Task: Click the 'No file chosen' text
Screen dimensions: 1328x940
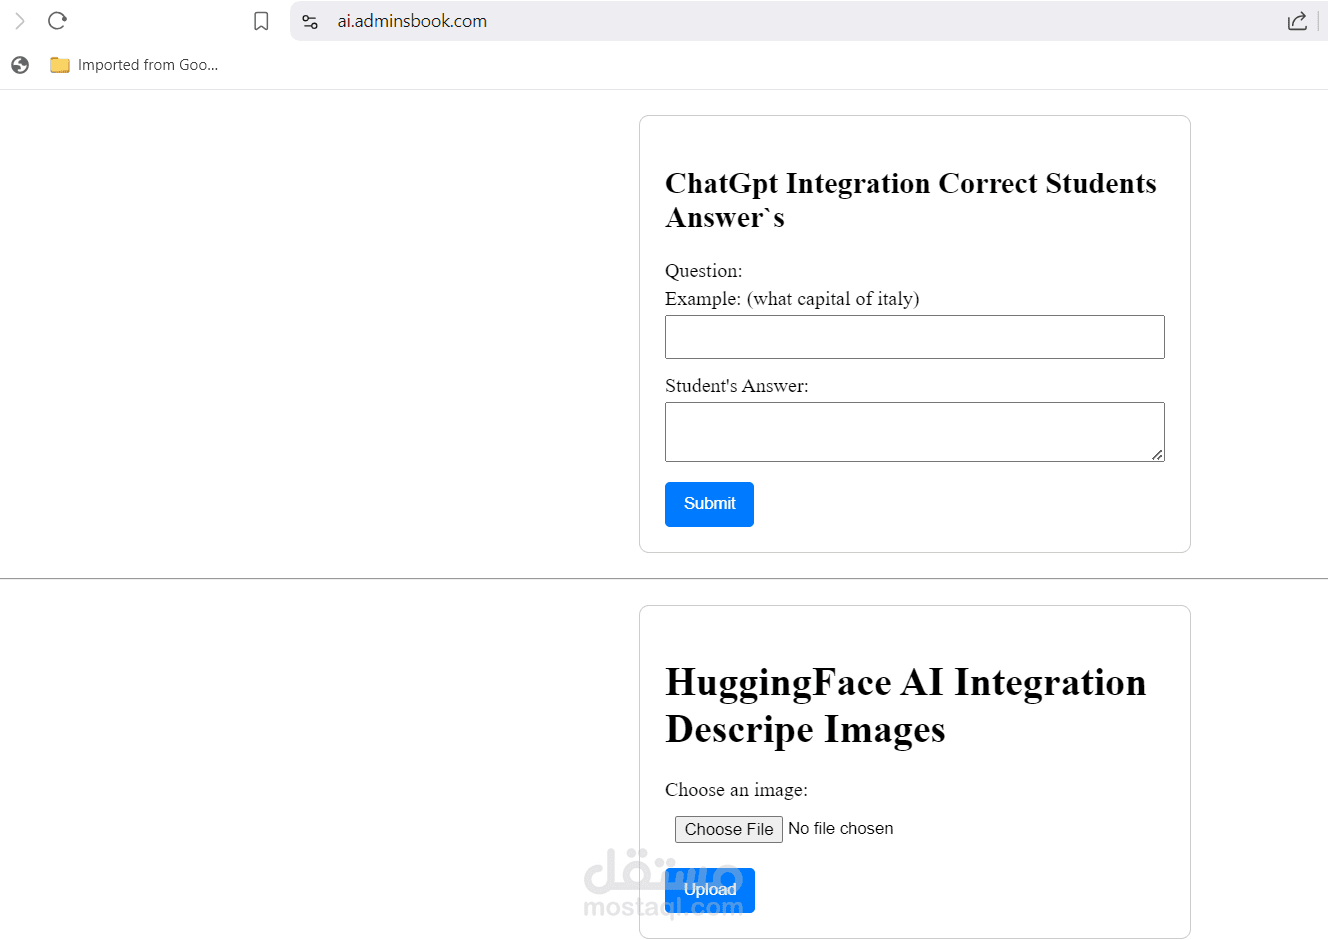Action: point(841,828)
